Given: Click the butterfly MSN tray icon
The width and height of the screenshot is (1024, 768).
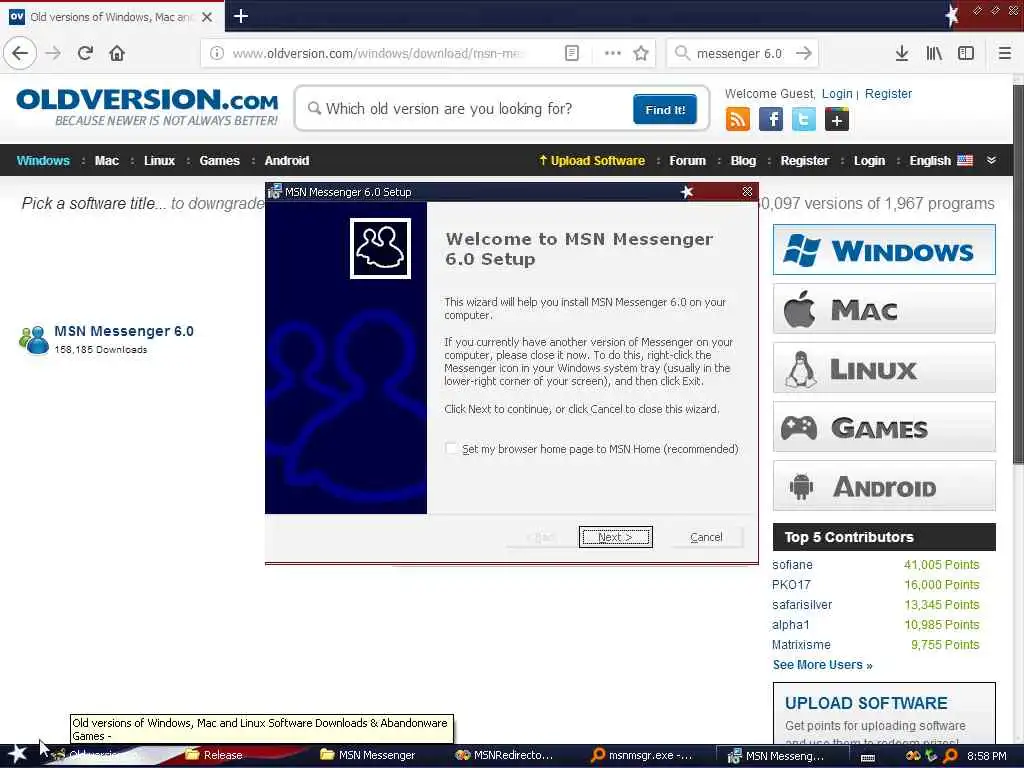Looking at the screenshot, I should click(x=912, y=756).
